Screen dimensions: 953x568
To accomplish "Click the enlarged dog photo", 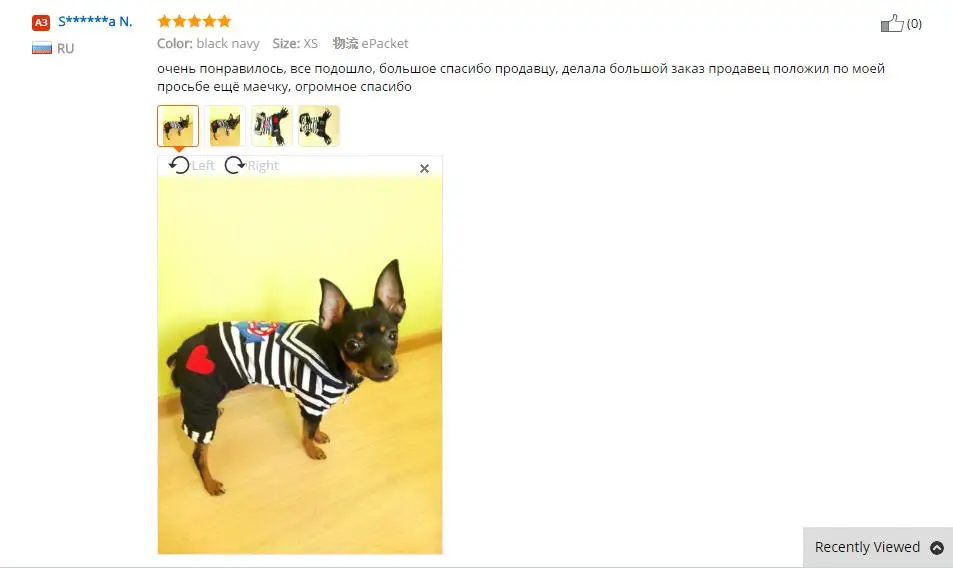I will tap(300, 364).
